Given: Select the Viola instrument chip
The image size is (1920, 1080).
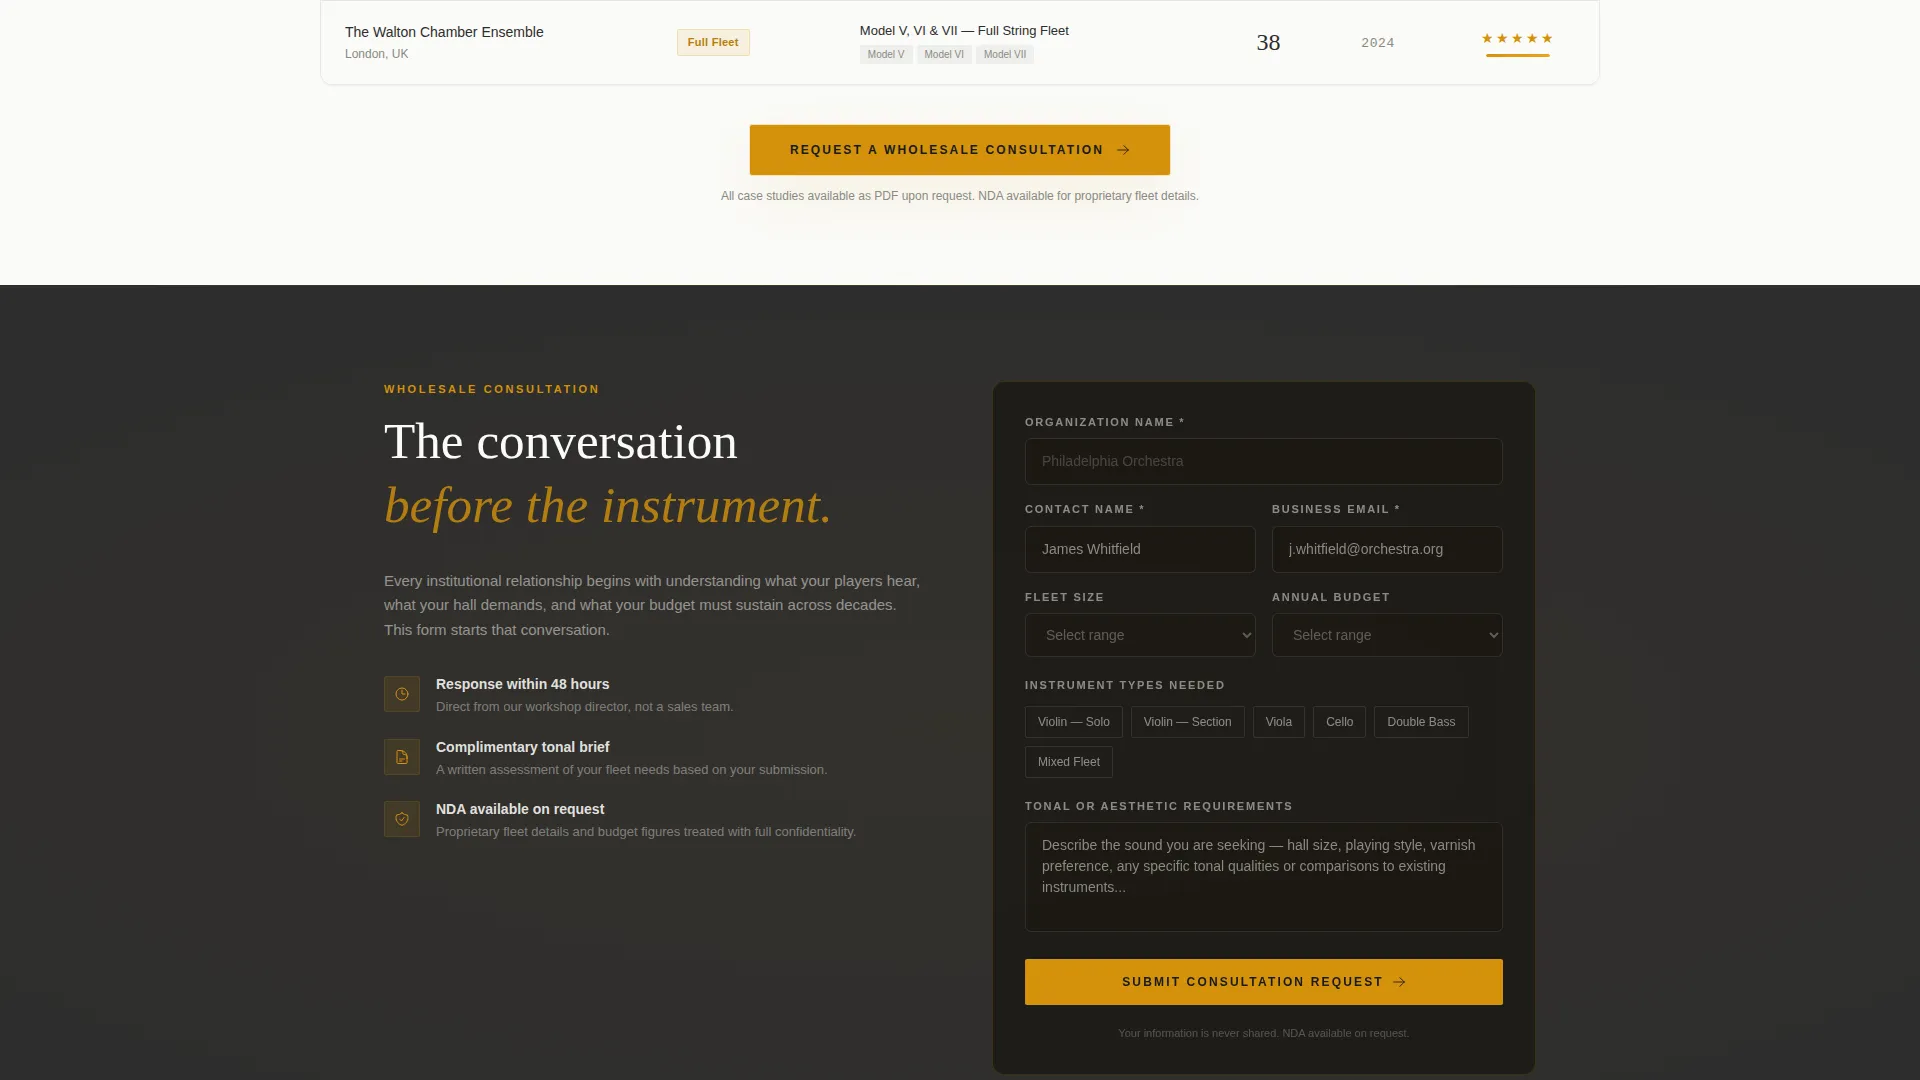Looking at the screenshot, I should [x=1278, y=722].
